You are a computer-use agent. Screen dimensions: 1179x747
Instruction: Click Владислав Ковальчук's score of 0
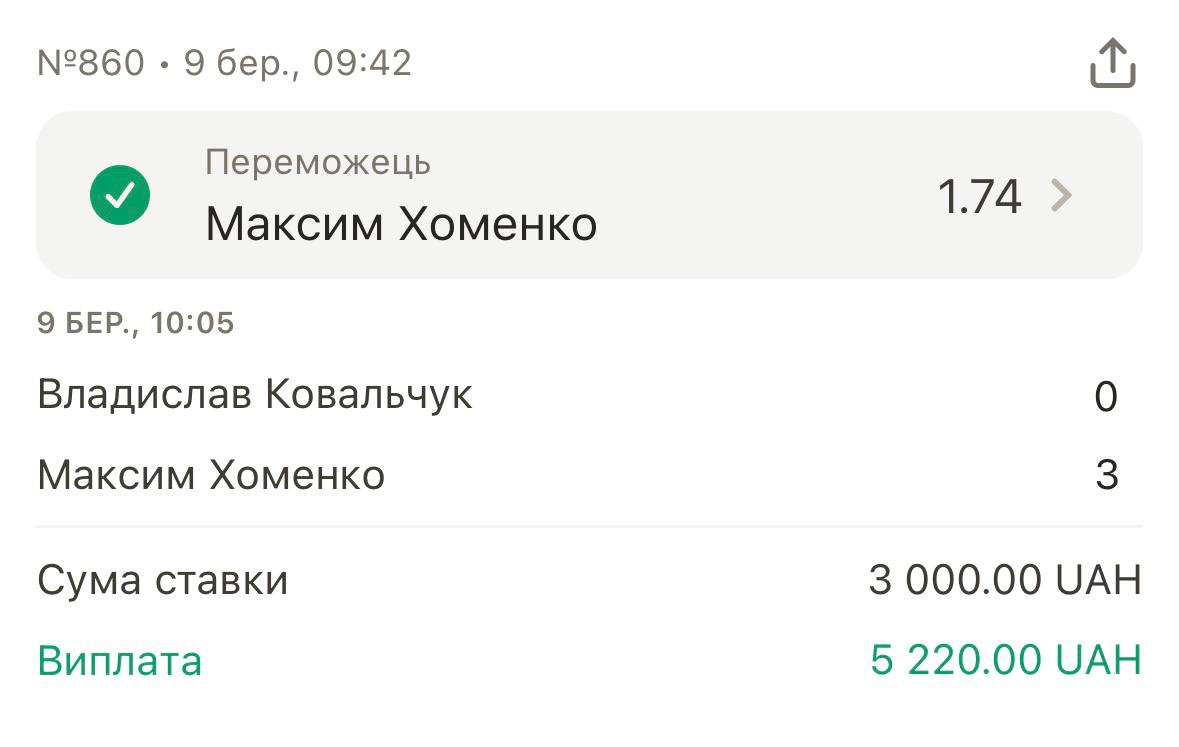coord(1105,397)
